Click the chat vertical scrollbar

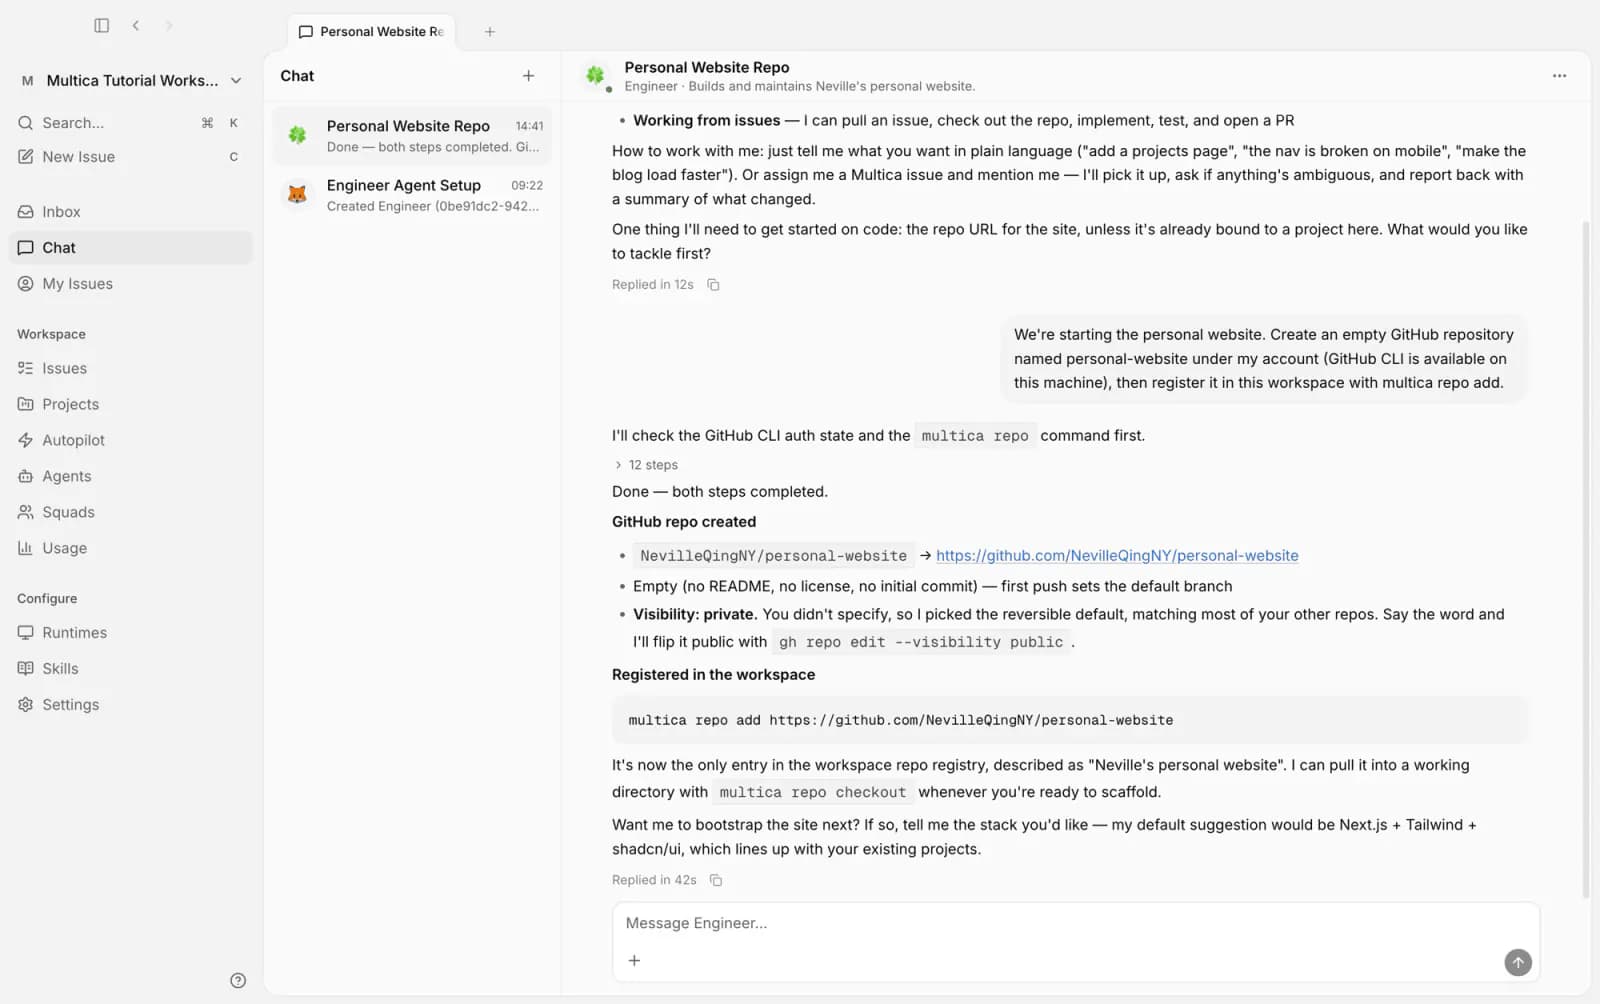(x=1585, y=560)
